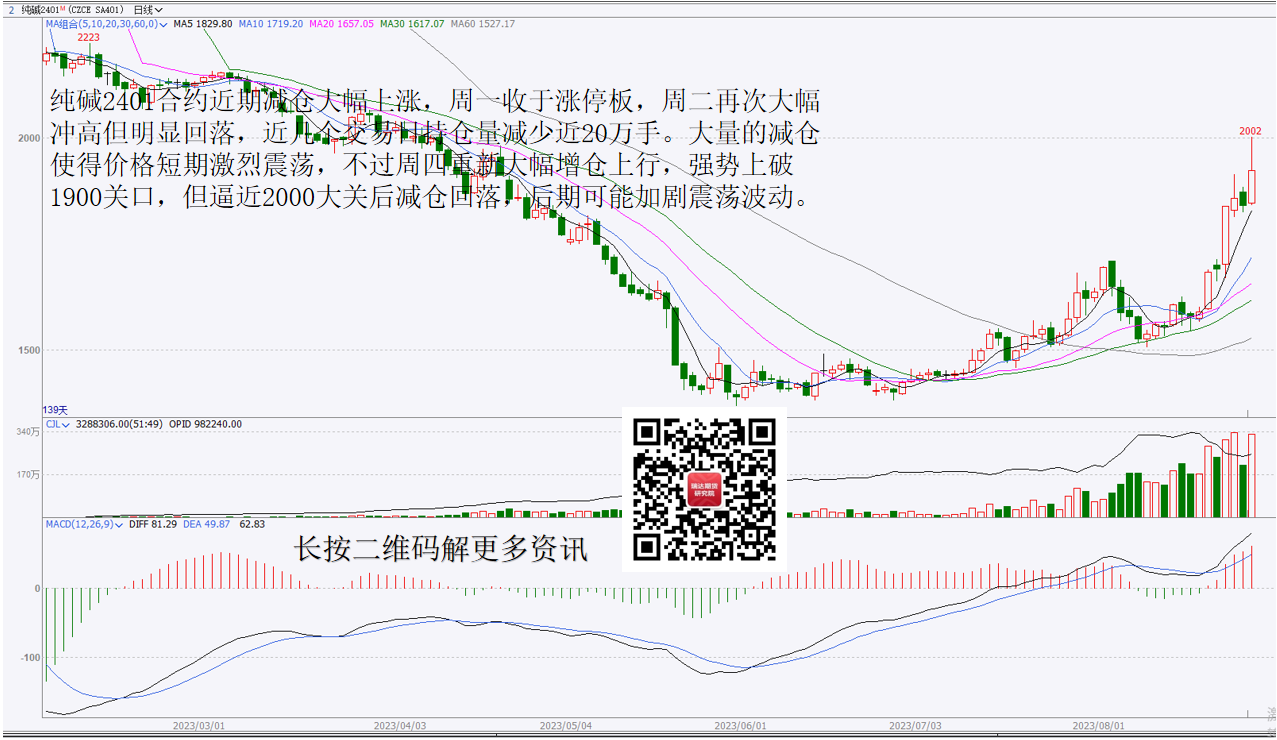This screenshot has height=740, width=1277.
Task: Click the OPID 982240.00 open interest value
Action: tap(205, 424)
